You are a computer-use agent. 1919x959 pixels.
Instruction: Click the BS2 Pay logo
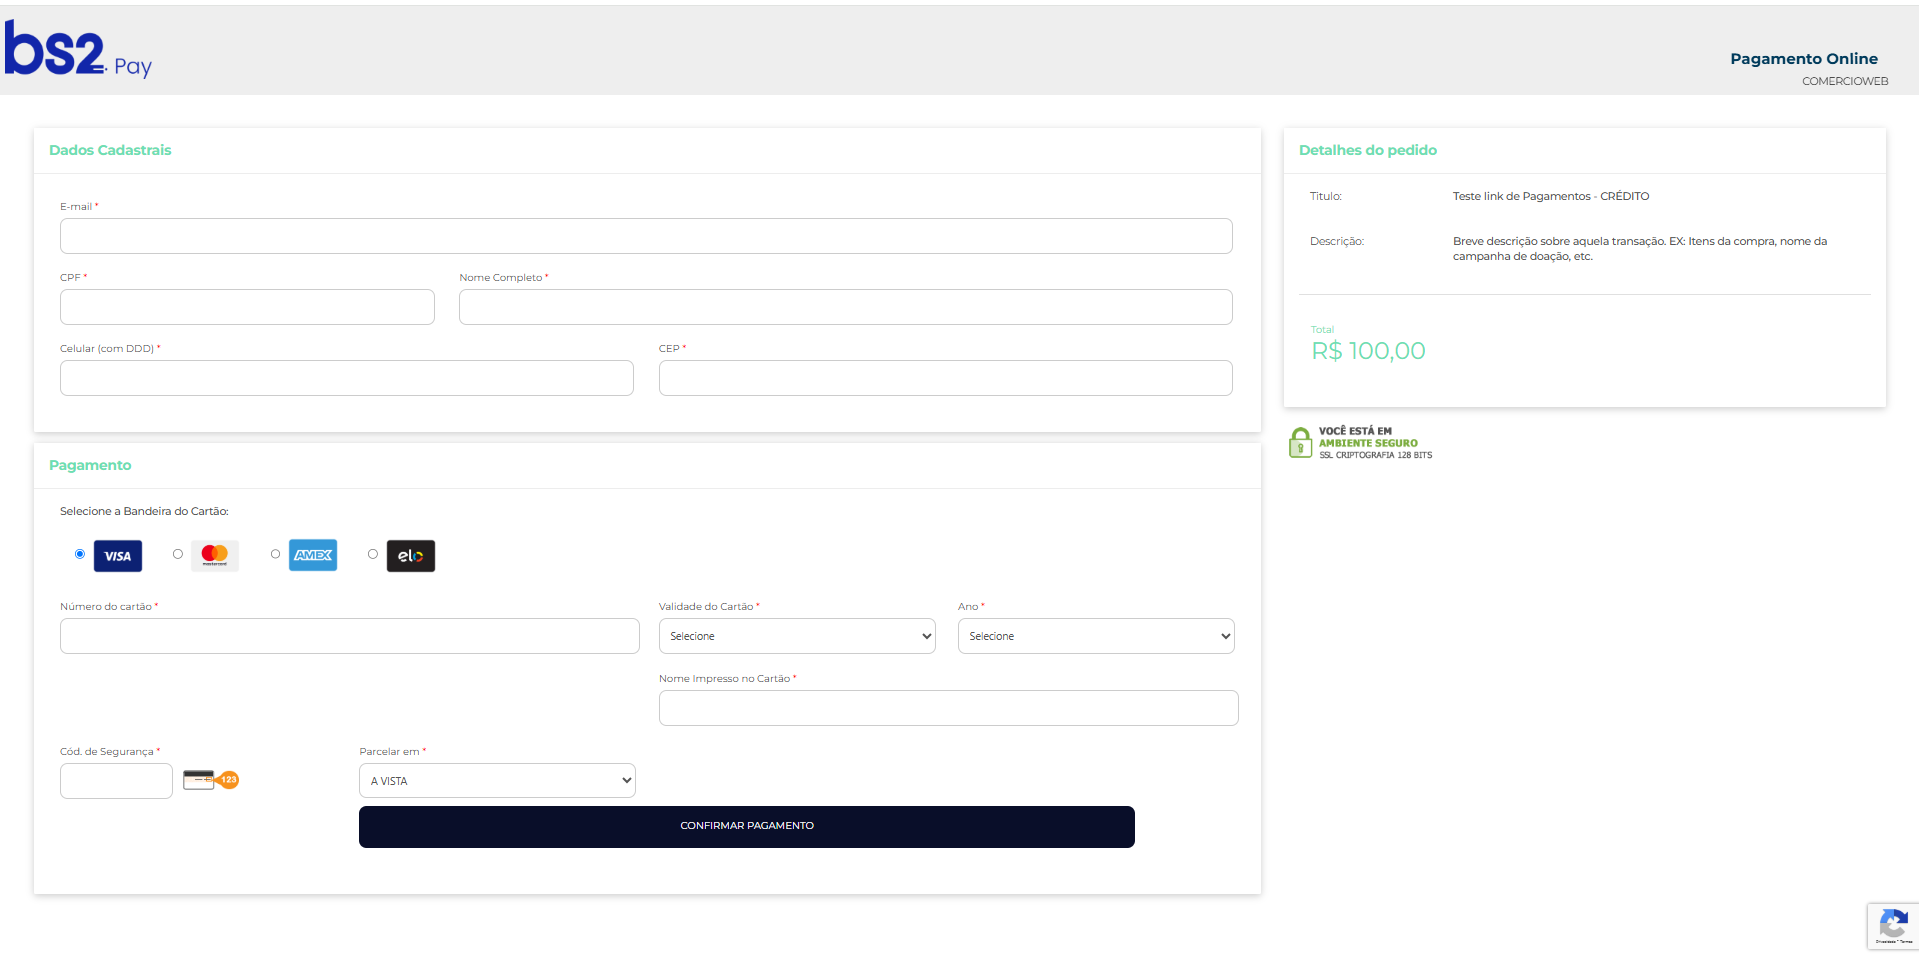[x=78, y=51]
